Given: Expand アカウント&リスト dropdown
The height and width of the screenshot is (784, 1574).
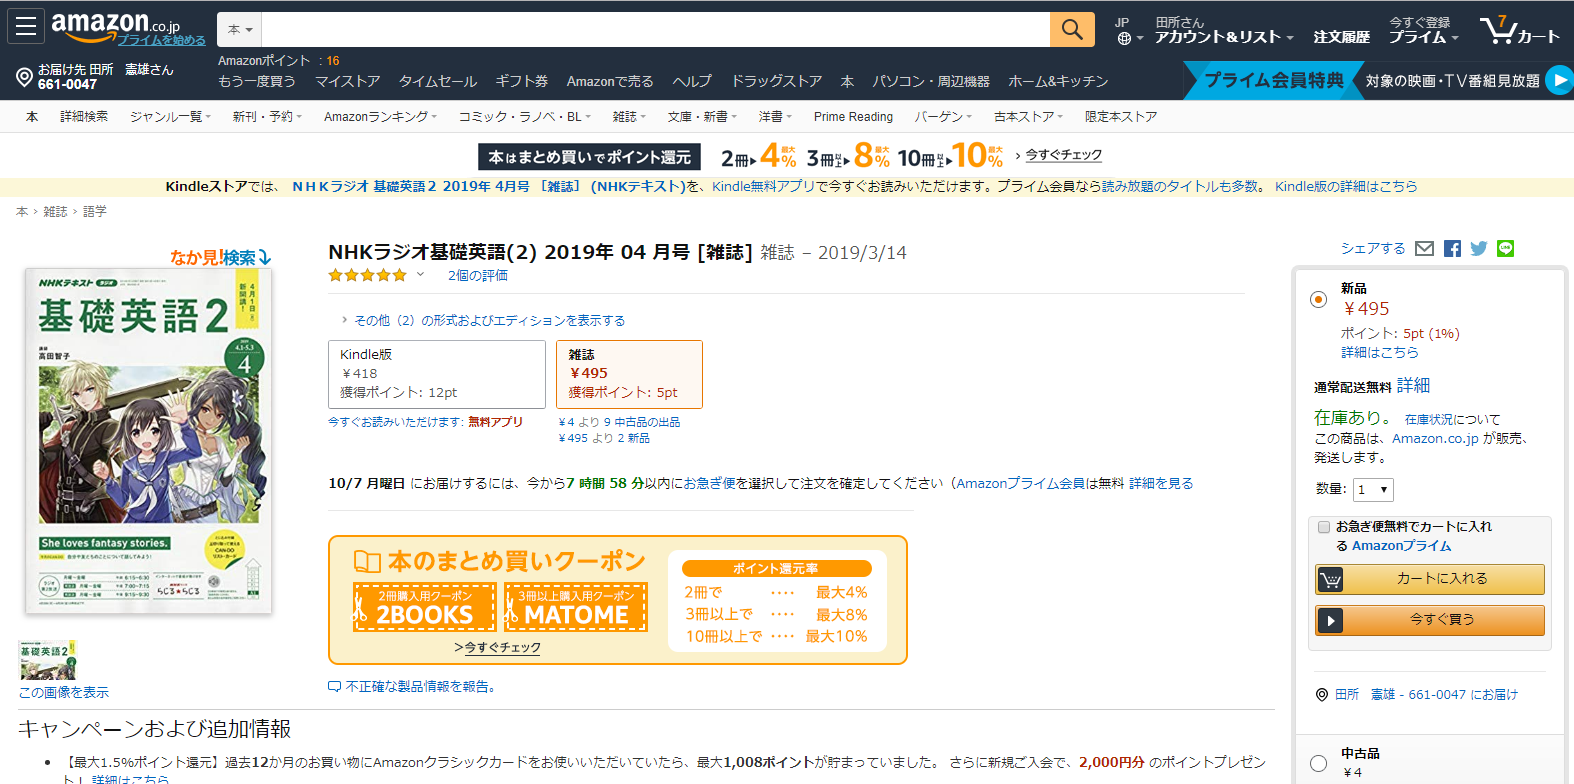Looking at the screenshot, I should pyautogui.click(x=1224, y=37).
